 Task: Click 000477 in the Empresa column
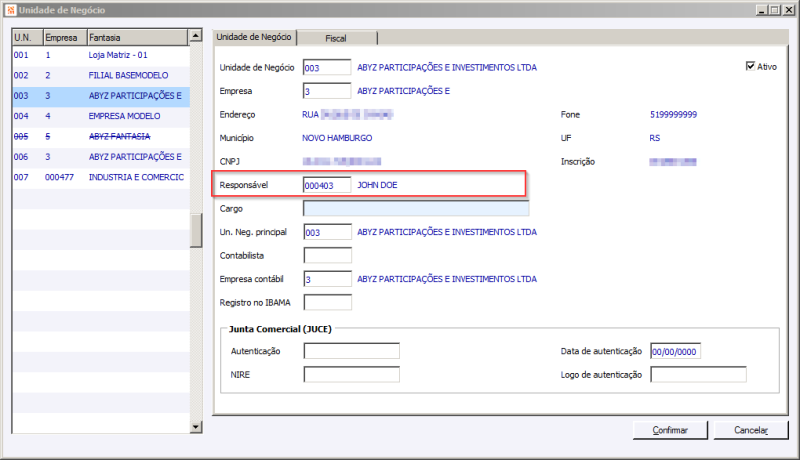(59, 177)
